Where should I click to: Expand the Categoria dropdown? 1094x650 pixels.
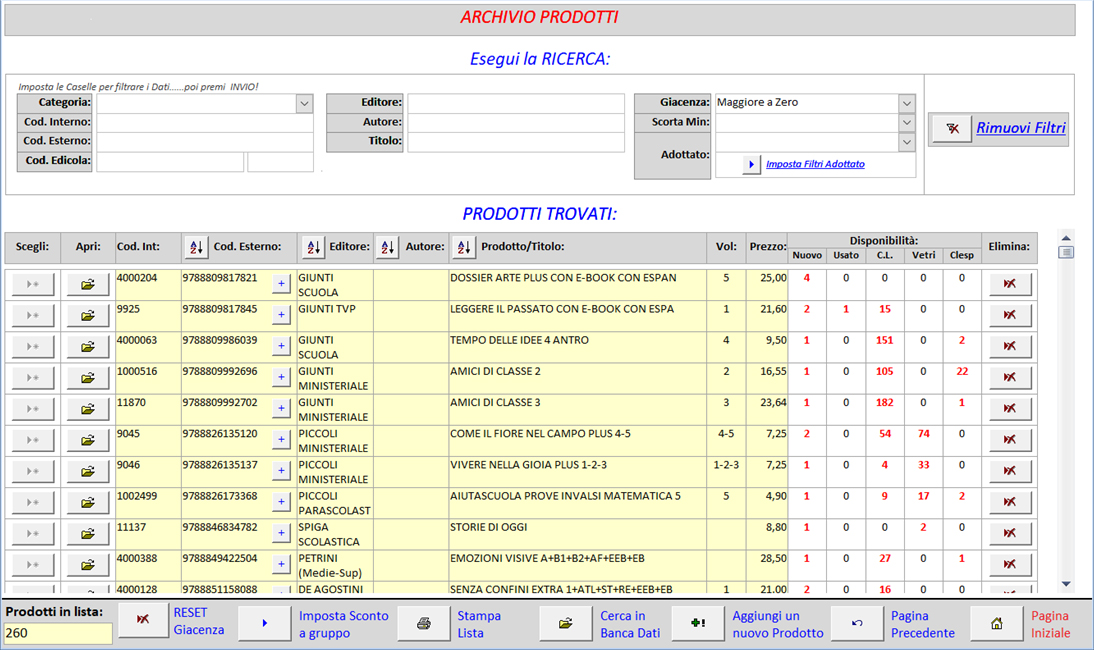pos(304,103)
